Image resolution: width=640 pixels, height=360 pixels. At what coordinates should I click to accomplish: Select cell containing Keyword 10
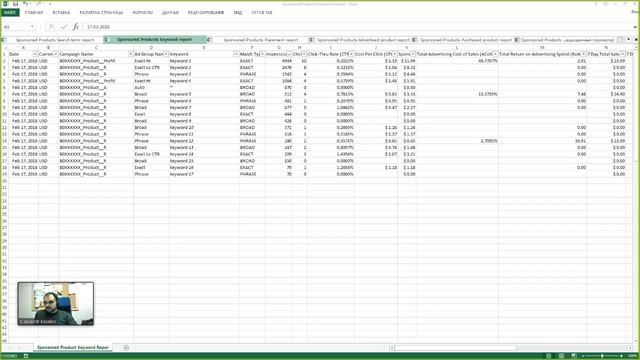pyautogui.click(x=204, y=127)
